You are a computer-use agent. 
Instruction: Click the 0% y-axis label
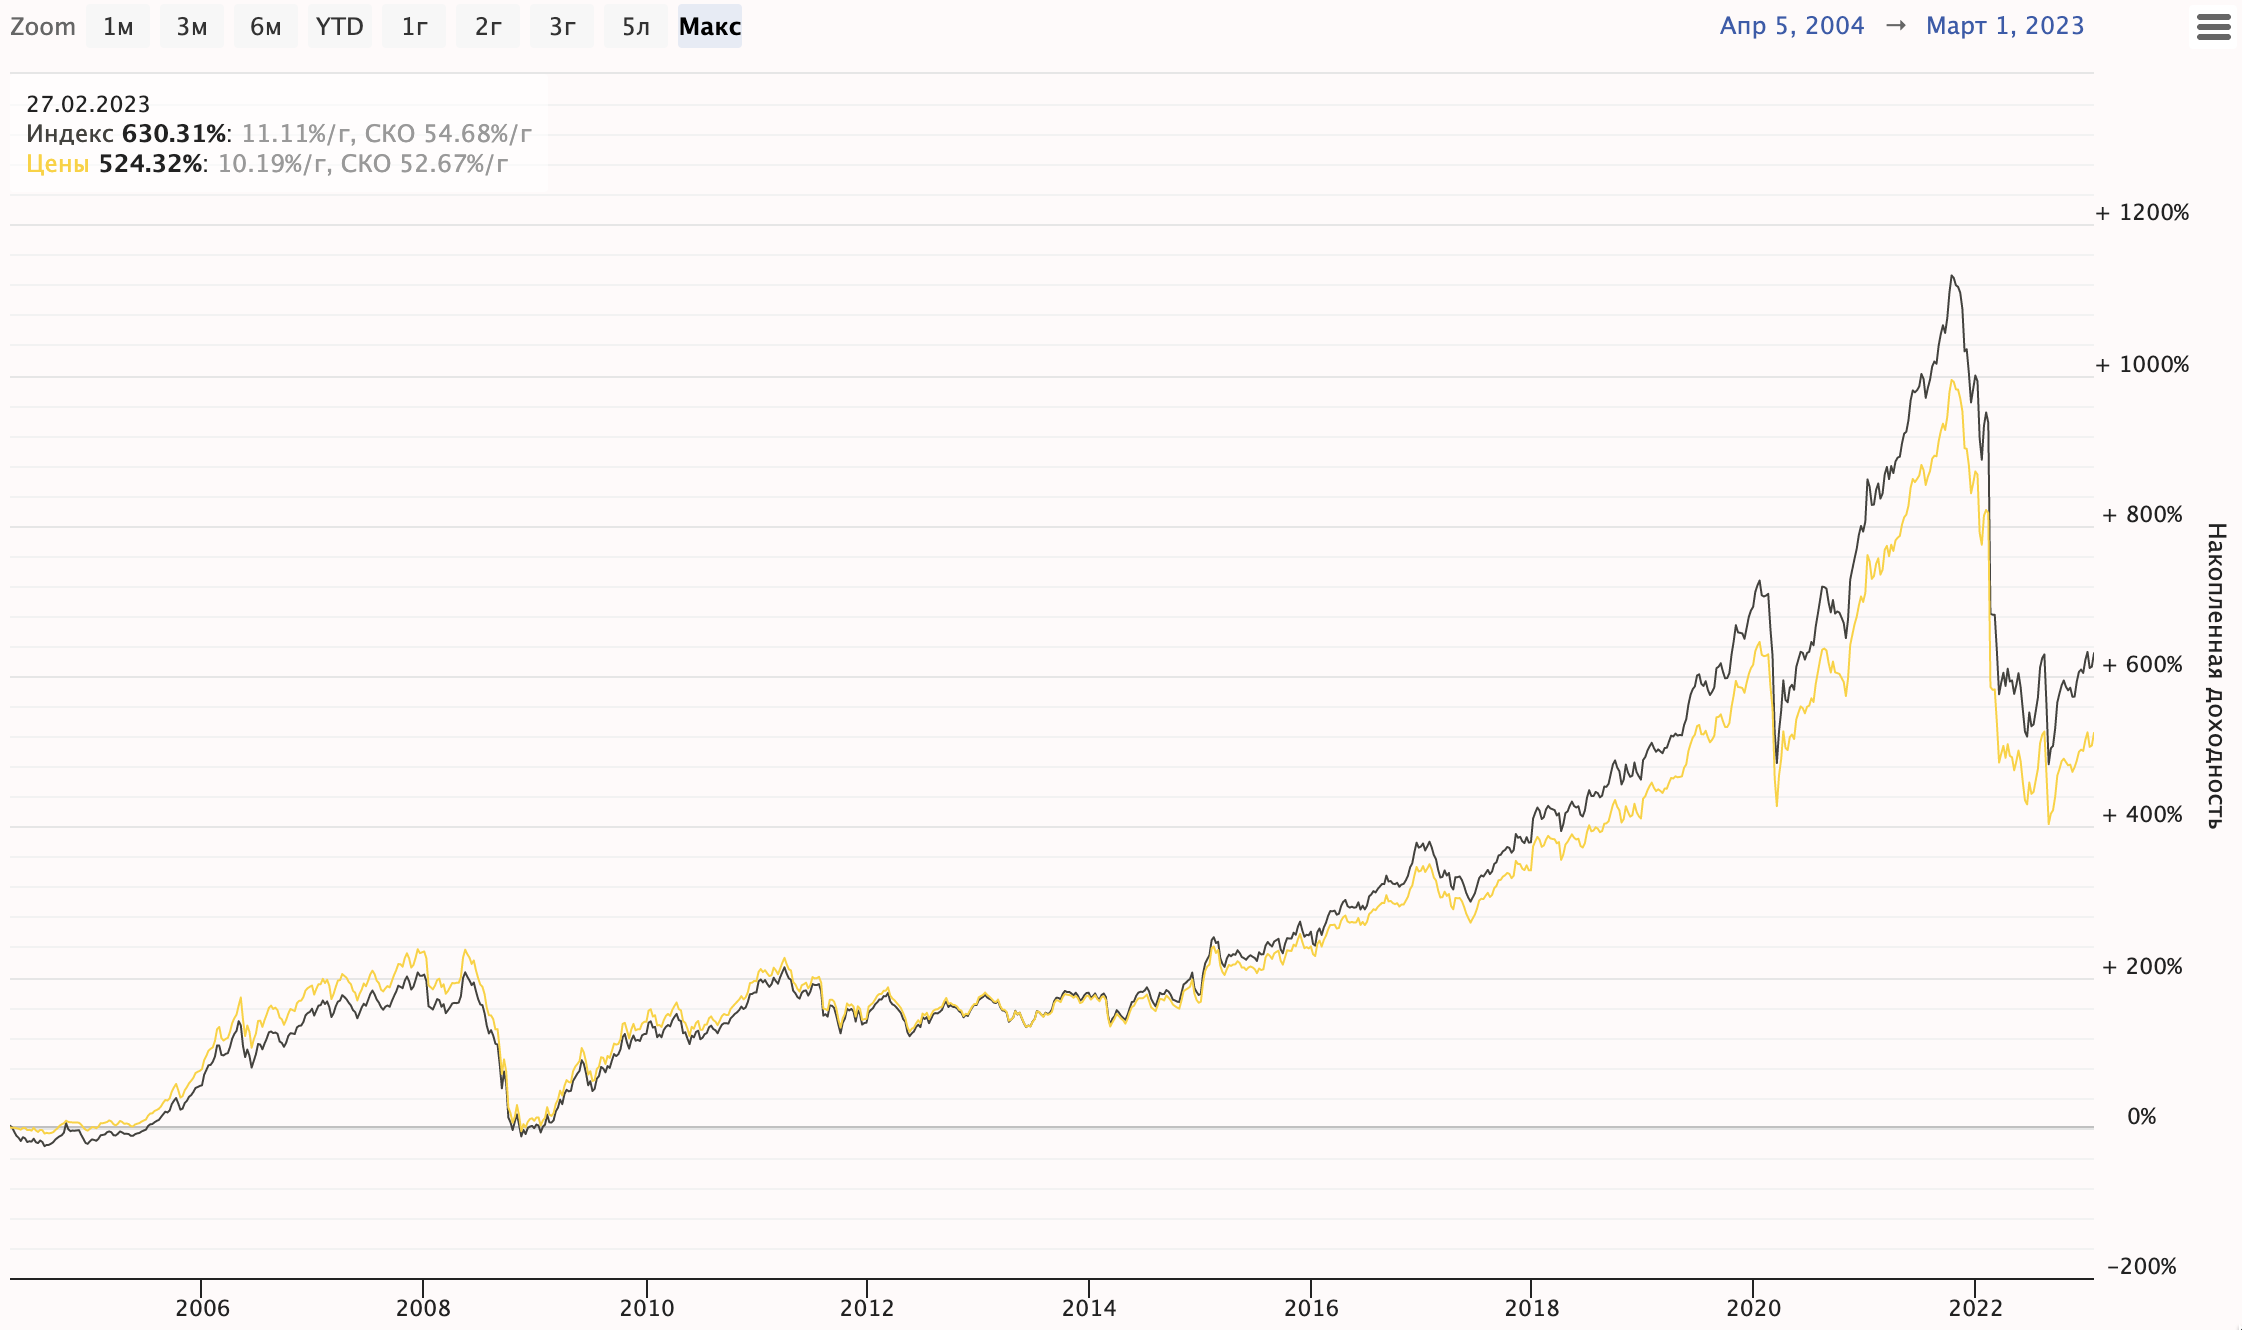tap(2142, 1116)
